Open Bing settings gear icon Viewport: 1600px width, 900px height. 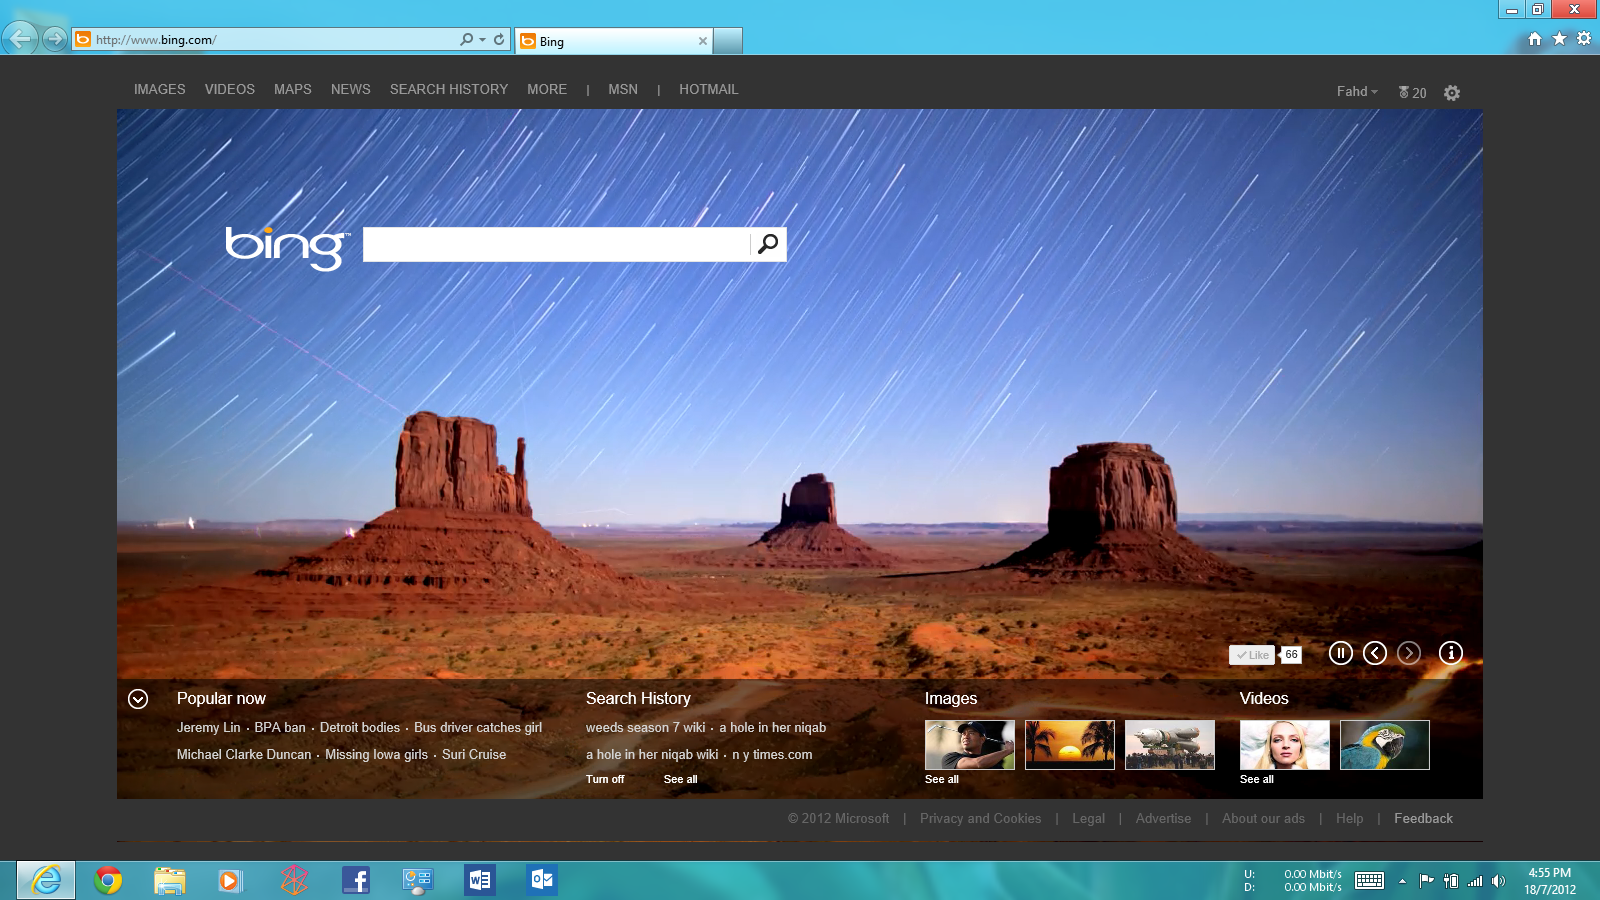coord(1452,93)
